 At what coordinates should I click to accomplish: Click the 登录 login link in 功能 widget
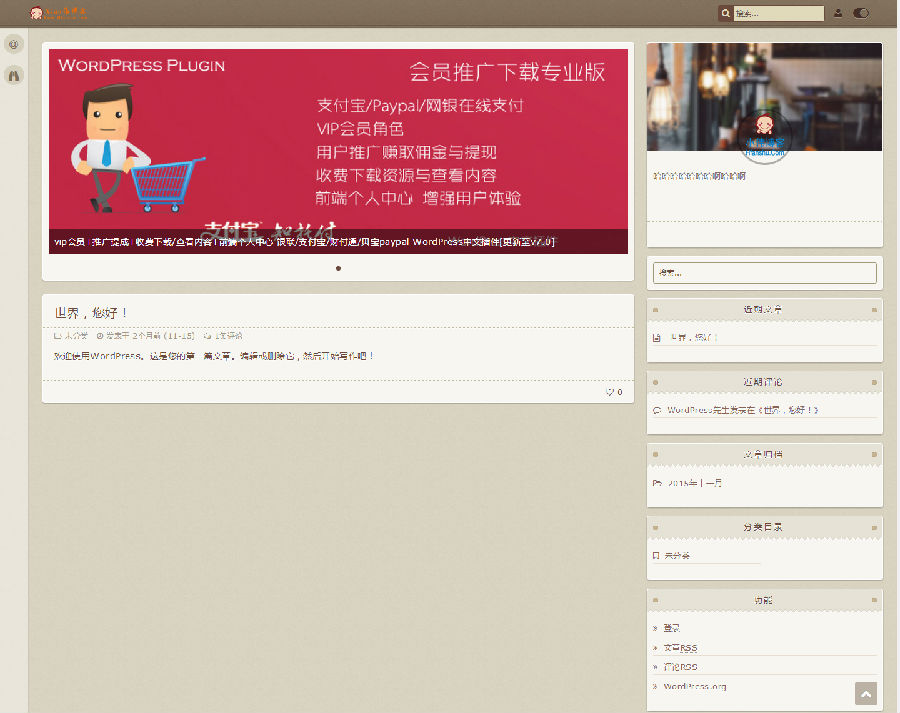(672, 627)
